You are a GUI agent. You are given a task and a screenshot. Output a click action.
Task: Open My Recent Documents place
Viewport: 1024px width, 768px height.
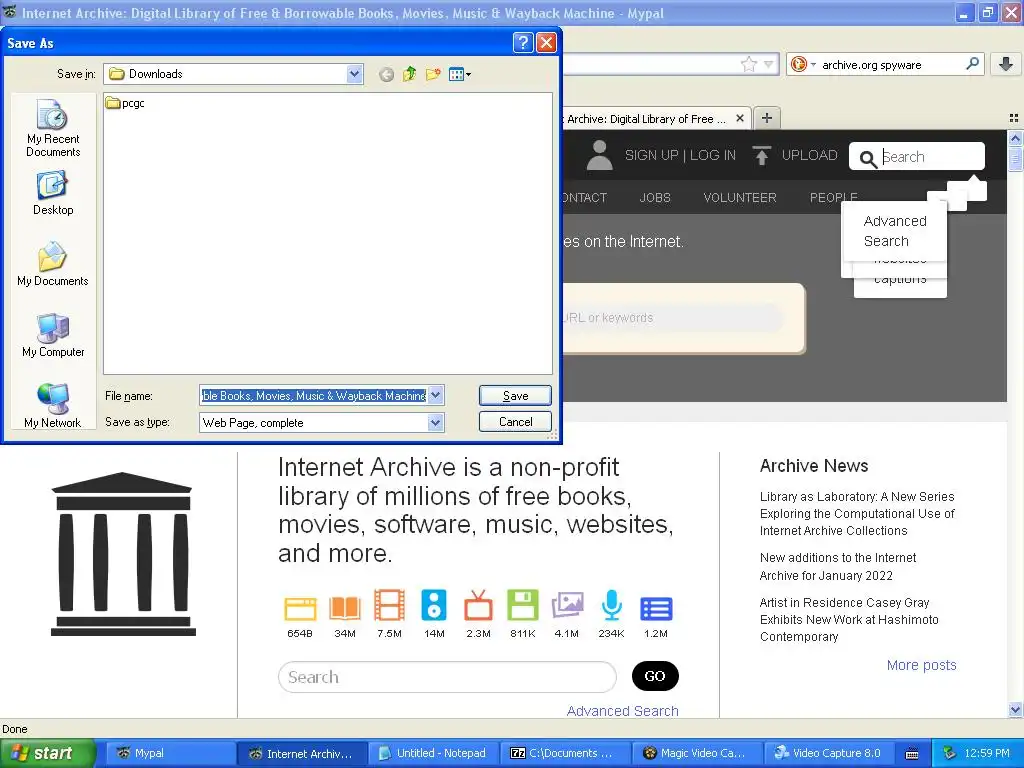[x=53, y=129]
